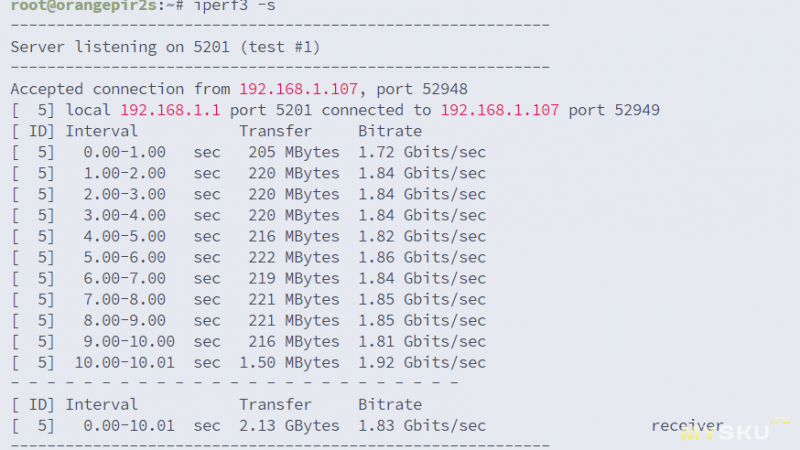This screenshot has height=450, width=800.
Task: Click the port 52948 text
Action: pos(422,89)
